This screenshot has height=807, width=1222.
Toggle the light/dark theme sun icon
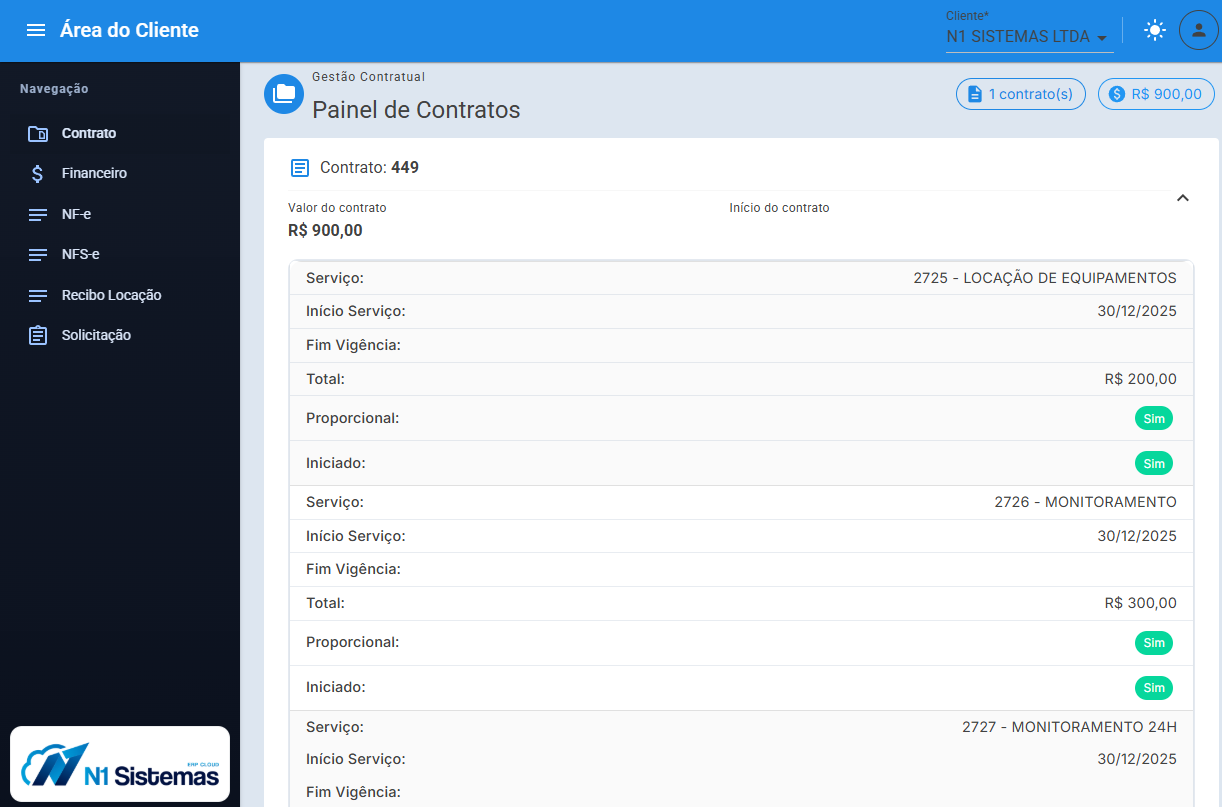(1155, 30)
